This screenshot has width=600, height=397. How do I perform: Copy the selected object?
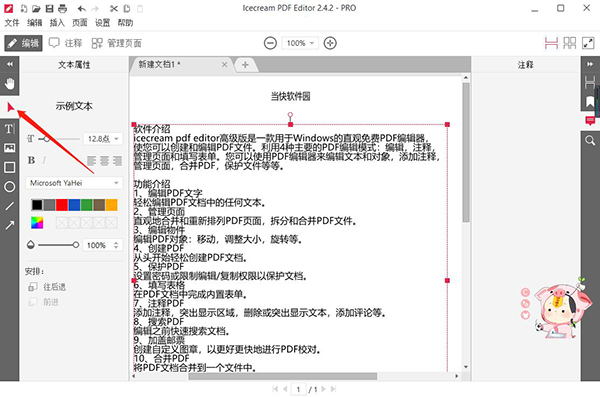tap(127, 8)
